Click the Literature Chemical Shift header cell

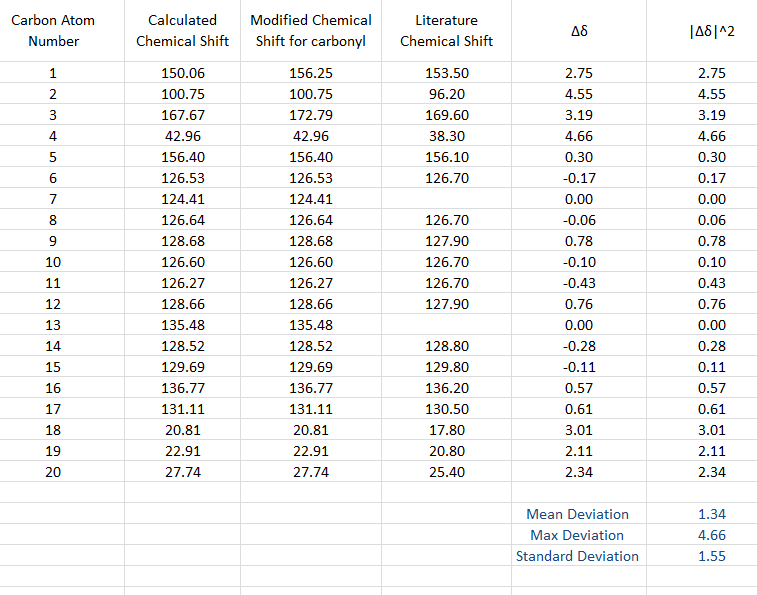click(x=446, y=31)
